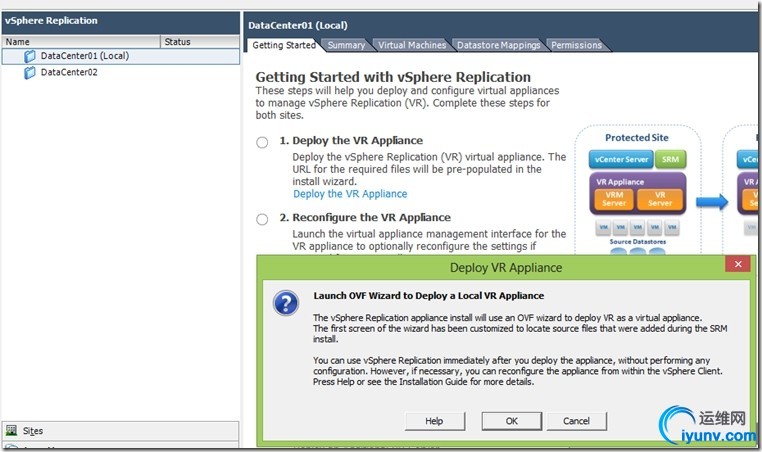Select radio for Deploy the VR Appliance step
762x452 pixels.
coord(262,142)
